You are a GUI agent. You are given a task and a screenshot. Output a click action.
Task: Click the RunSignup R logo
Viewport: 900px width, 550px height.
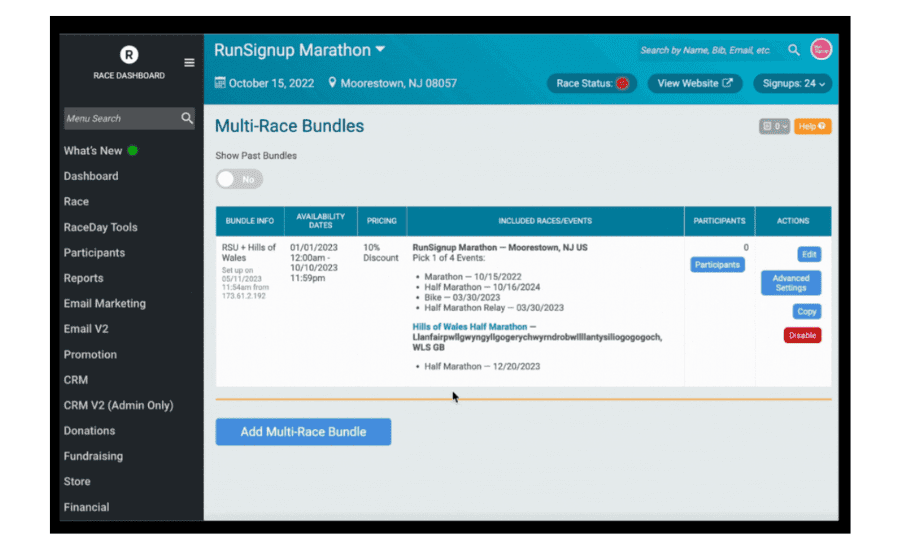(129, 55)
